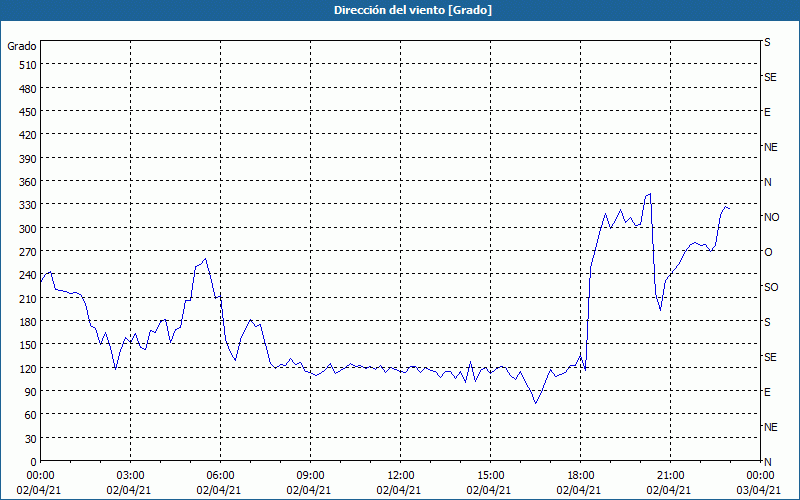Click the SE compass label level with 480
The image size is (800, 500).
tap(770, 78)
